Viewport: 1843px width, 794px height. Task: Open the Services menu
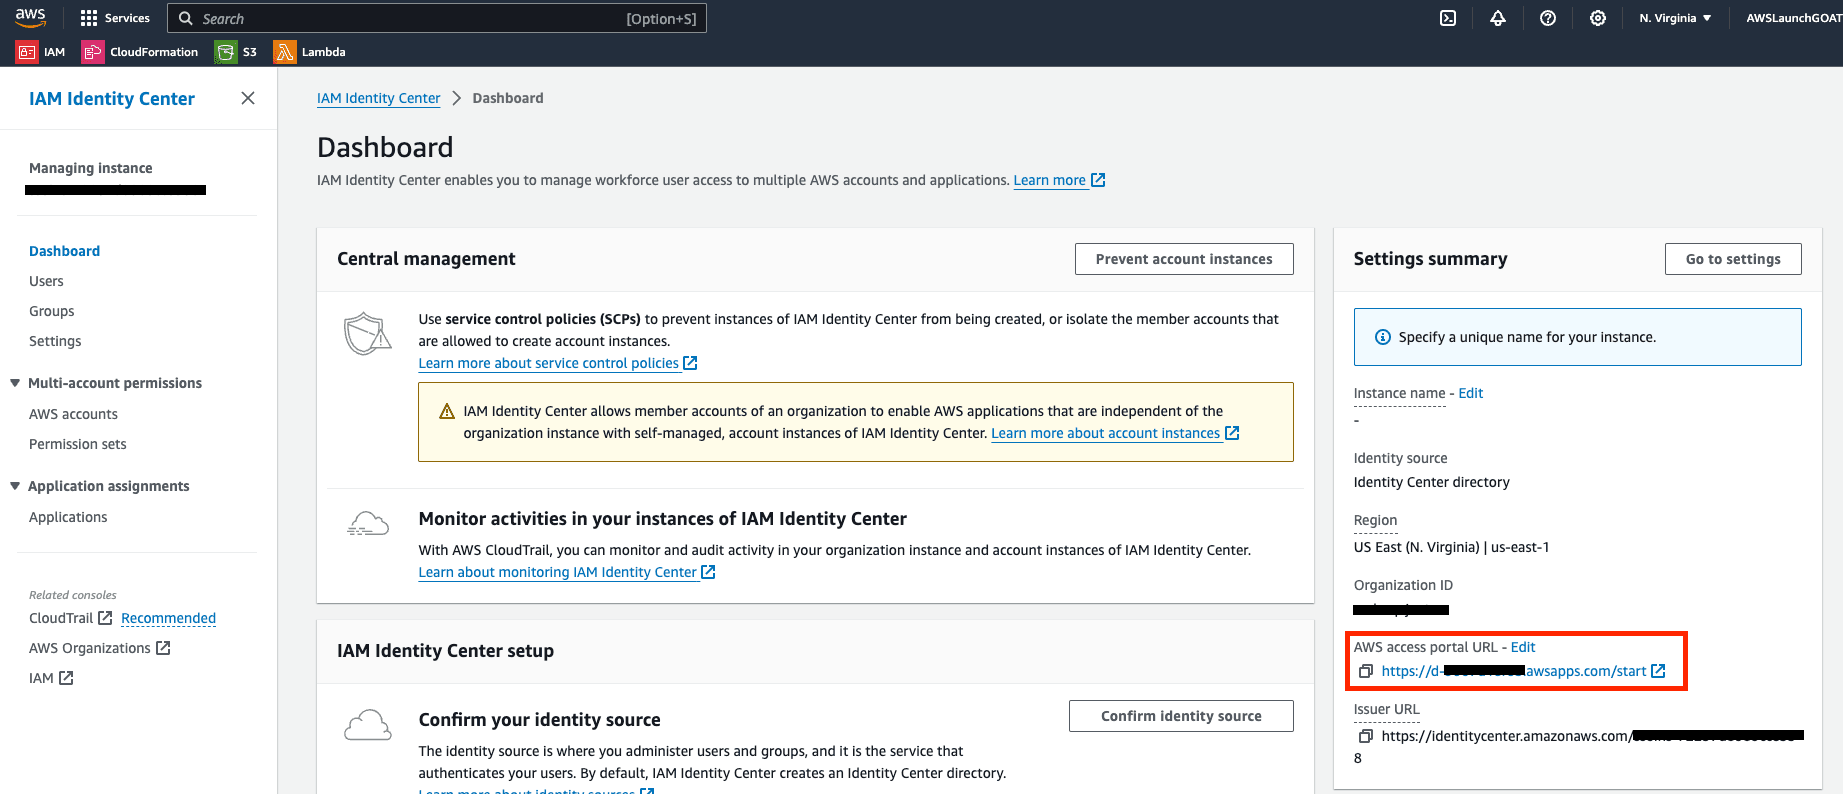pos(115,17)
